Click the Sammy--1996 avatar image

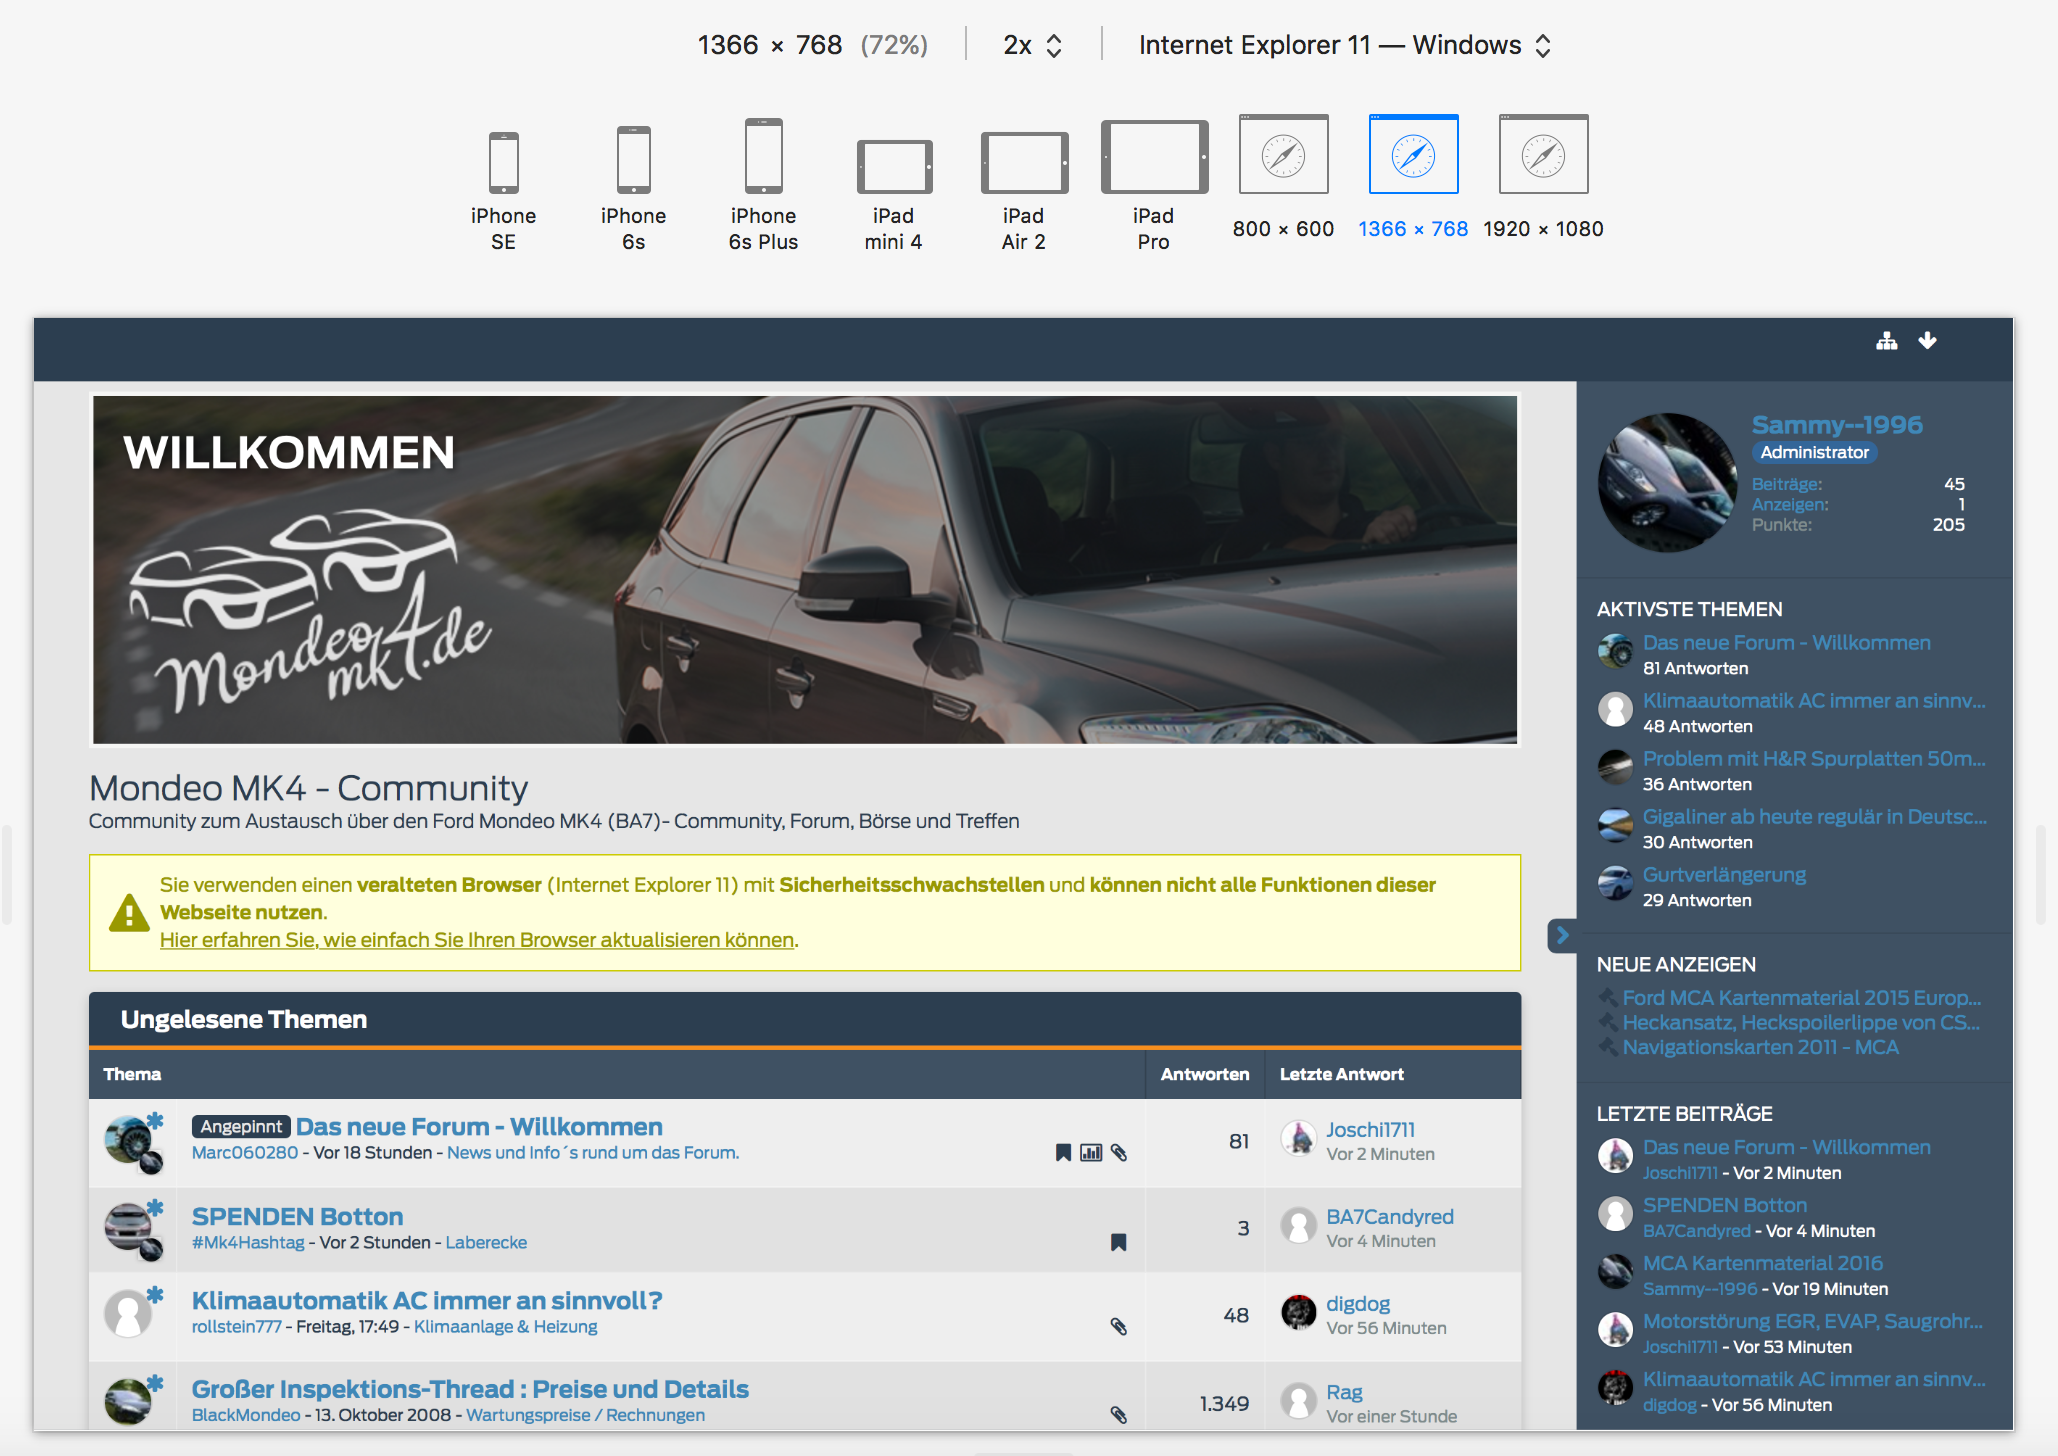pyautogui.click(x=1667, y=483)
